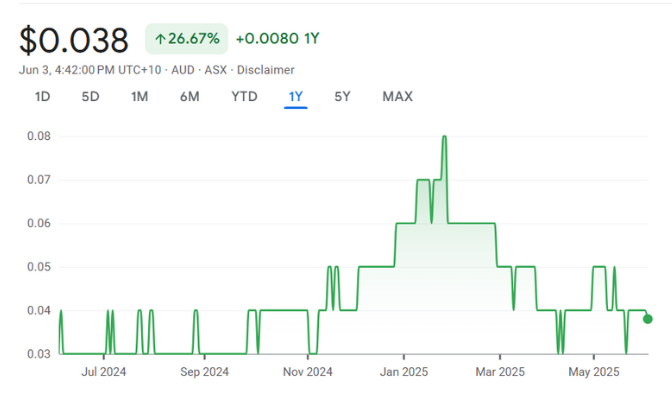
Task: Click the 26.67% gain badge
Action: 186,39
